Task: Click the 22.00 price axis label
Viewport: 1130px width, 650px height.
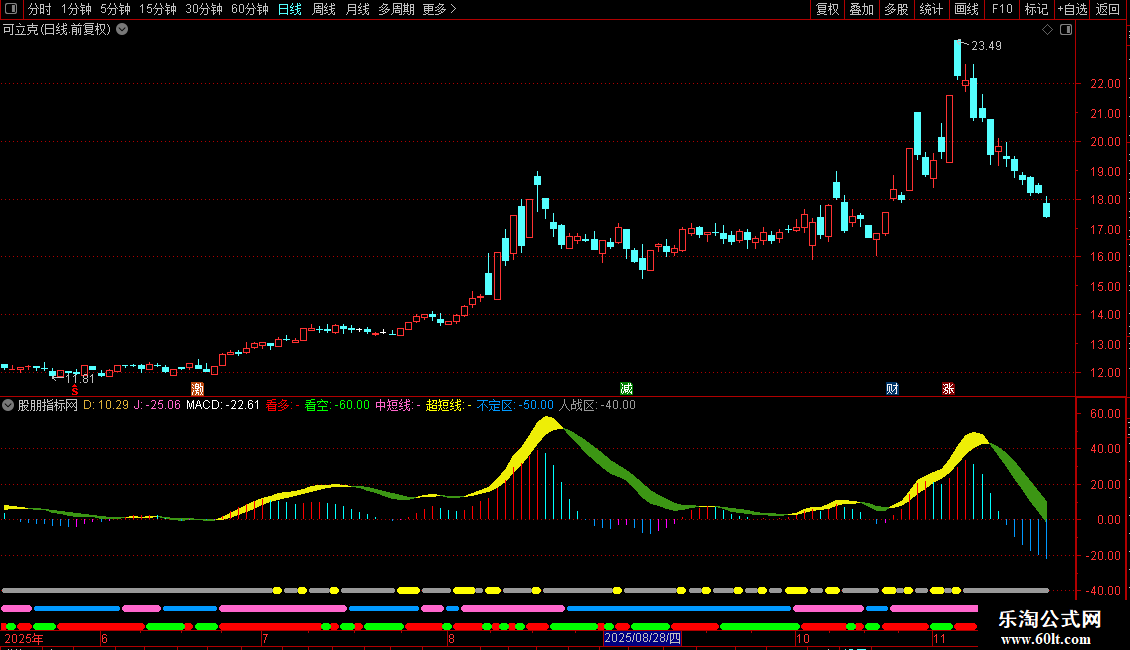Action: [x=1105, y=84]
